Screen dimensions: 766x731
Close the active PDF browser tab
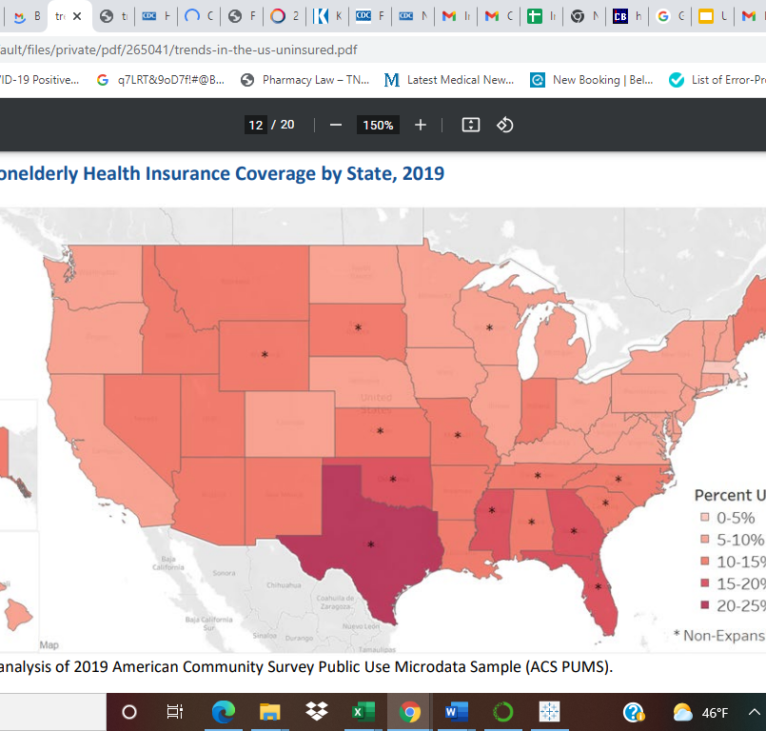coord(77,16)
